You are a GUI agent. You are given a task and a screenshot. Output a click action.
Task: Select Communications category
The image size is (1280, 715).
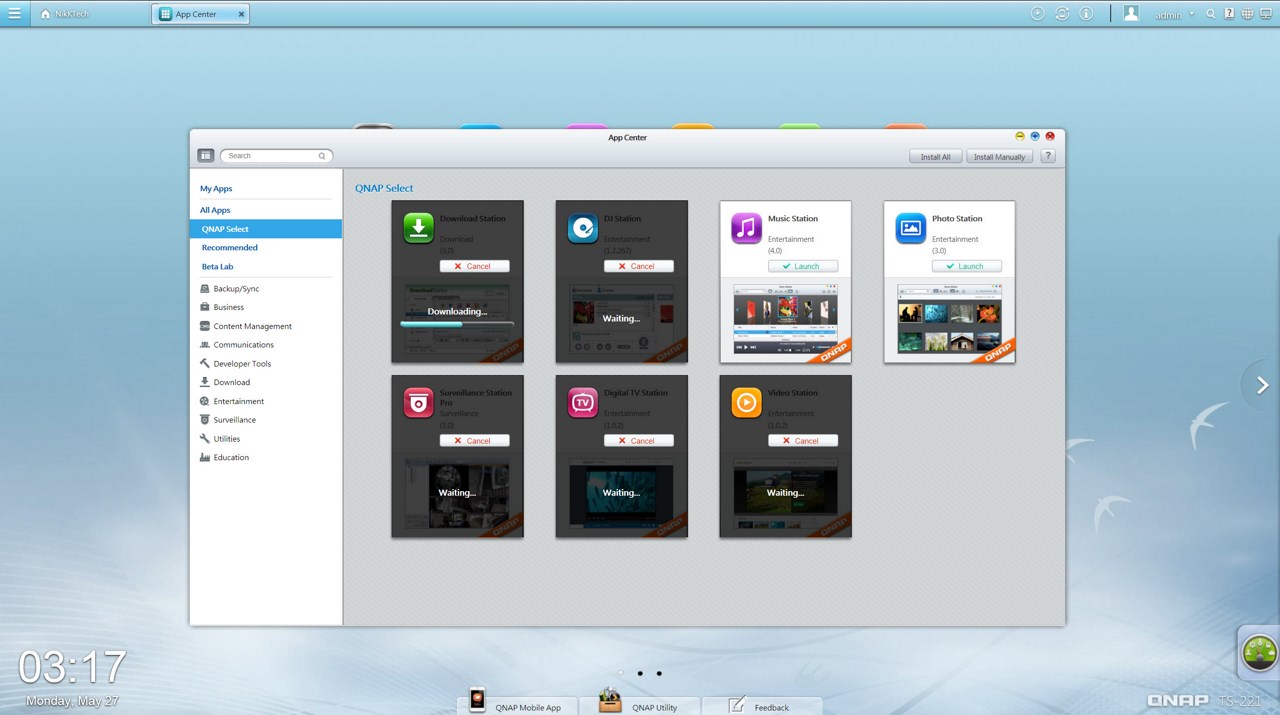click(243, 344)
